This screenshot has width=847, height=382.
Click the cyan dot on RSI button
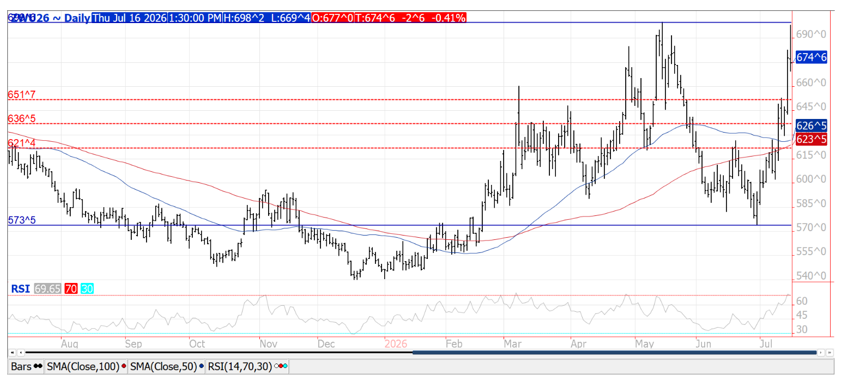coord(285,366)
